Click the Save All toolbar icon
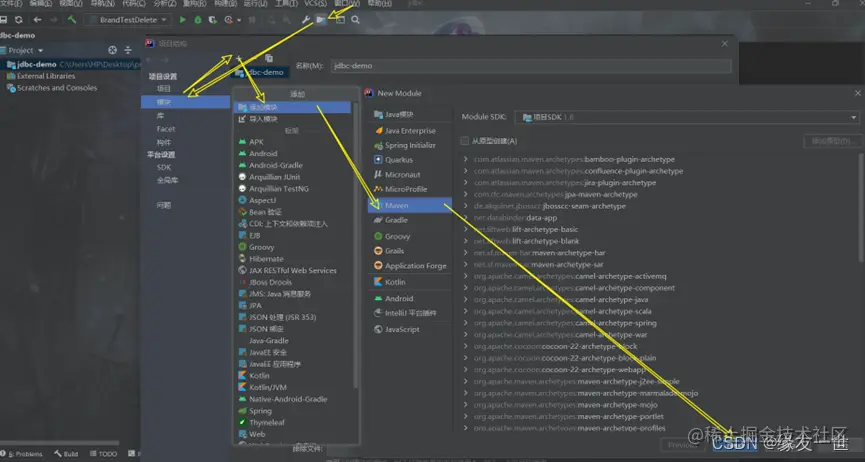This screenshot has height=462, width=865. pos(3,20)
